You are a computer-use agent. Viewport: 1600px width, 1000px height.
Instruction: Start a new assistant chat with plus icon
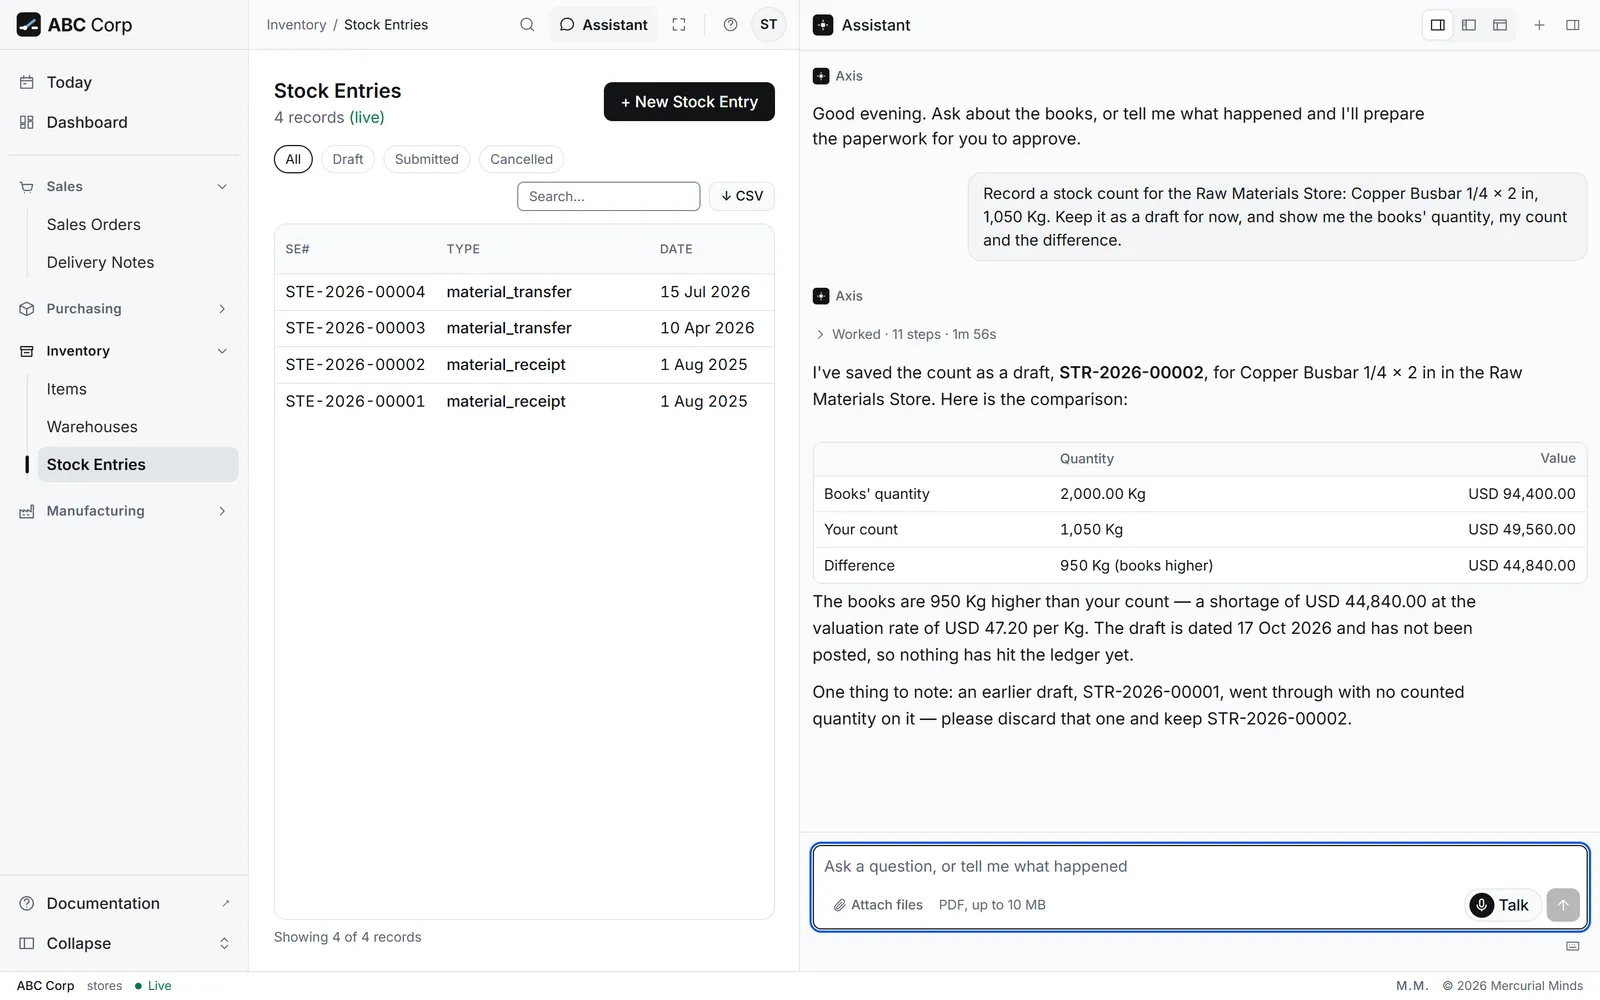pos(1539,25)
